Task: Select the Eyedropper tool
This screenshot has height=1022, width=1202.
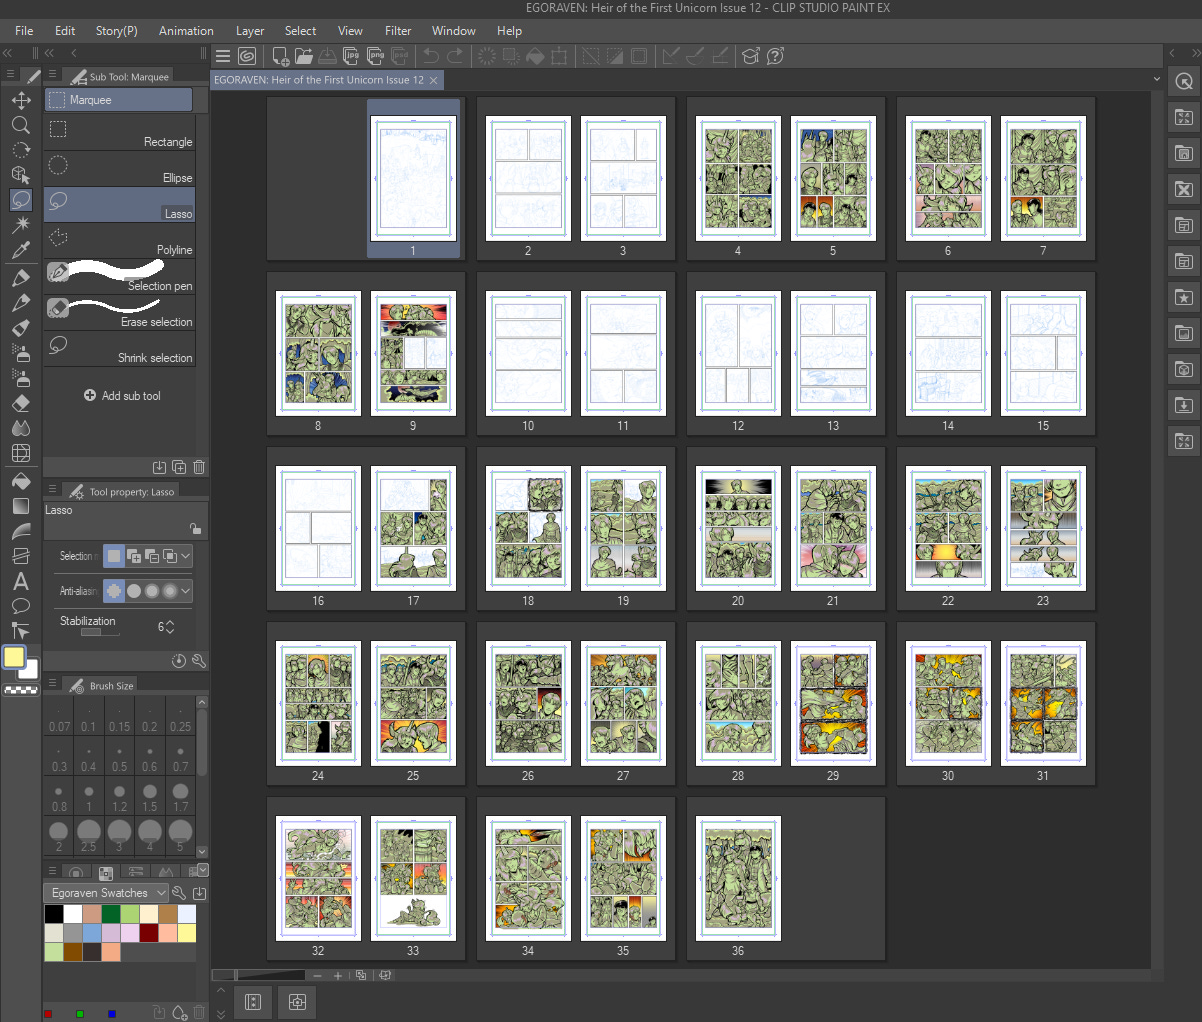Action: (21, 250)
